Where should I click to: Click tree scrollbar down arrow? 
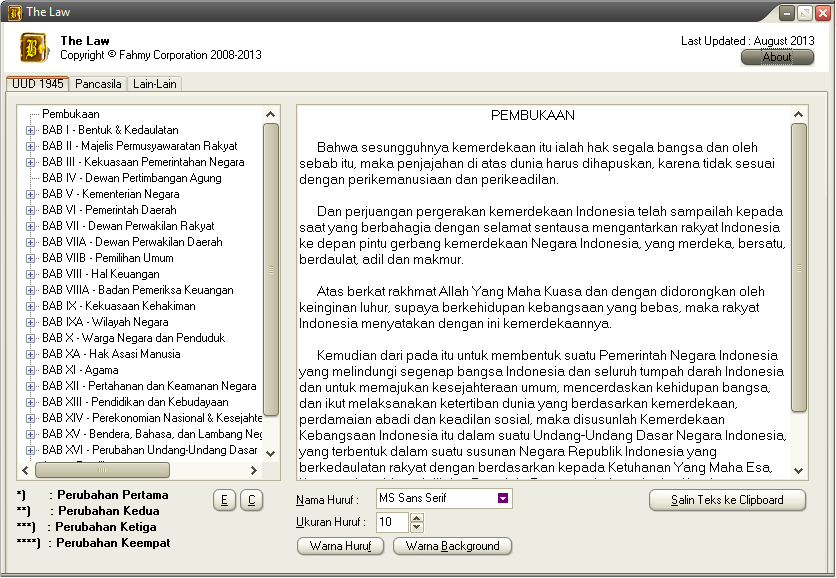(271, 453)
